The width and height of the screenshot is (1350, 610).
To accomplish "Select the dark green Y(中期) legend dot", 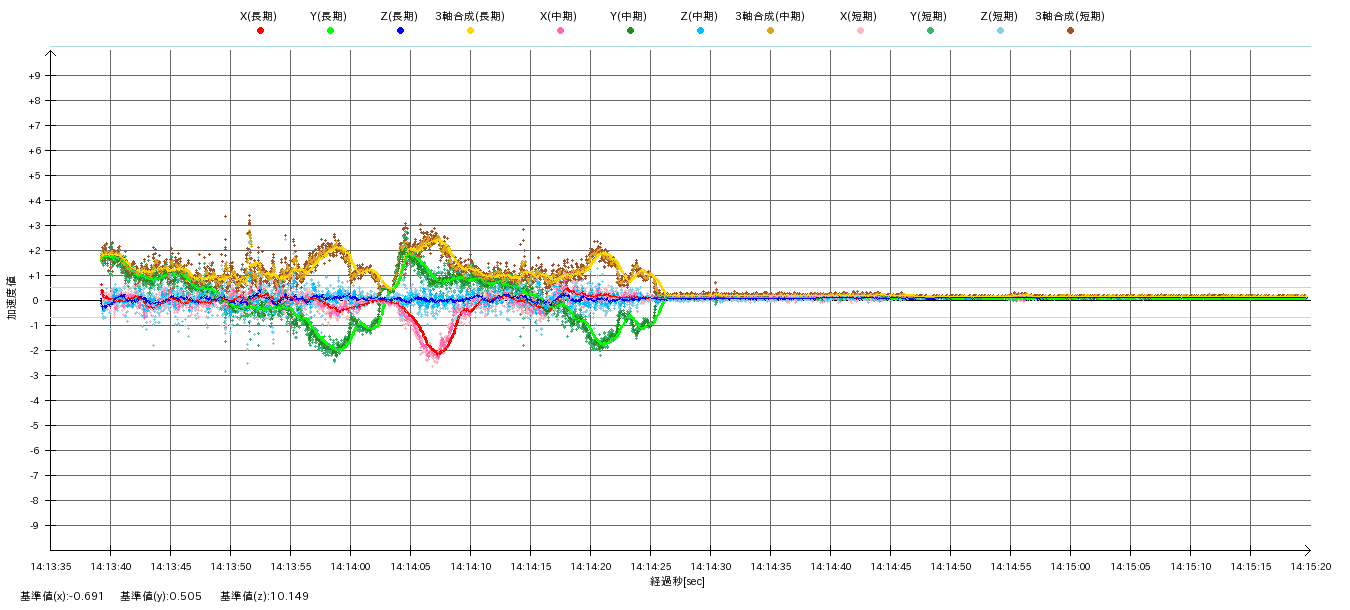I will 630,31.
